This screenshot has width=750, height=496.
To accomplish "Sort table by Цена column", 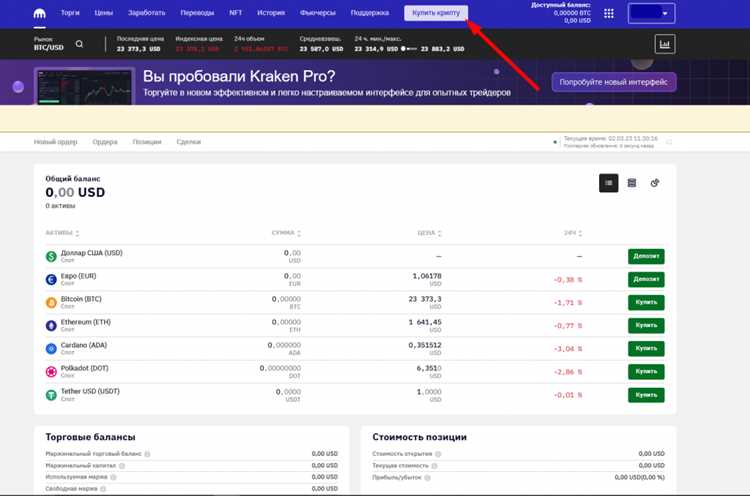I will pyautogui.click(x=429, y=233).
